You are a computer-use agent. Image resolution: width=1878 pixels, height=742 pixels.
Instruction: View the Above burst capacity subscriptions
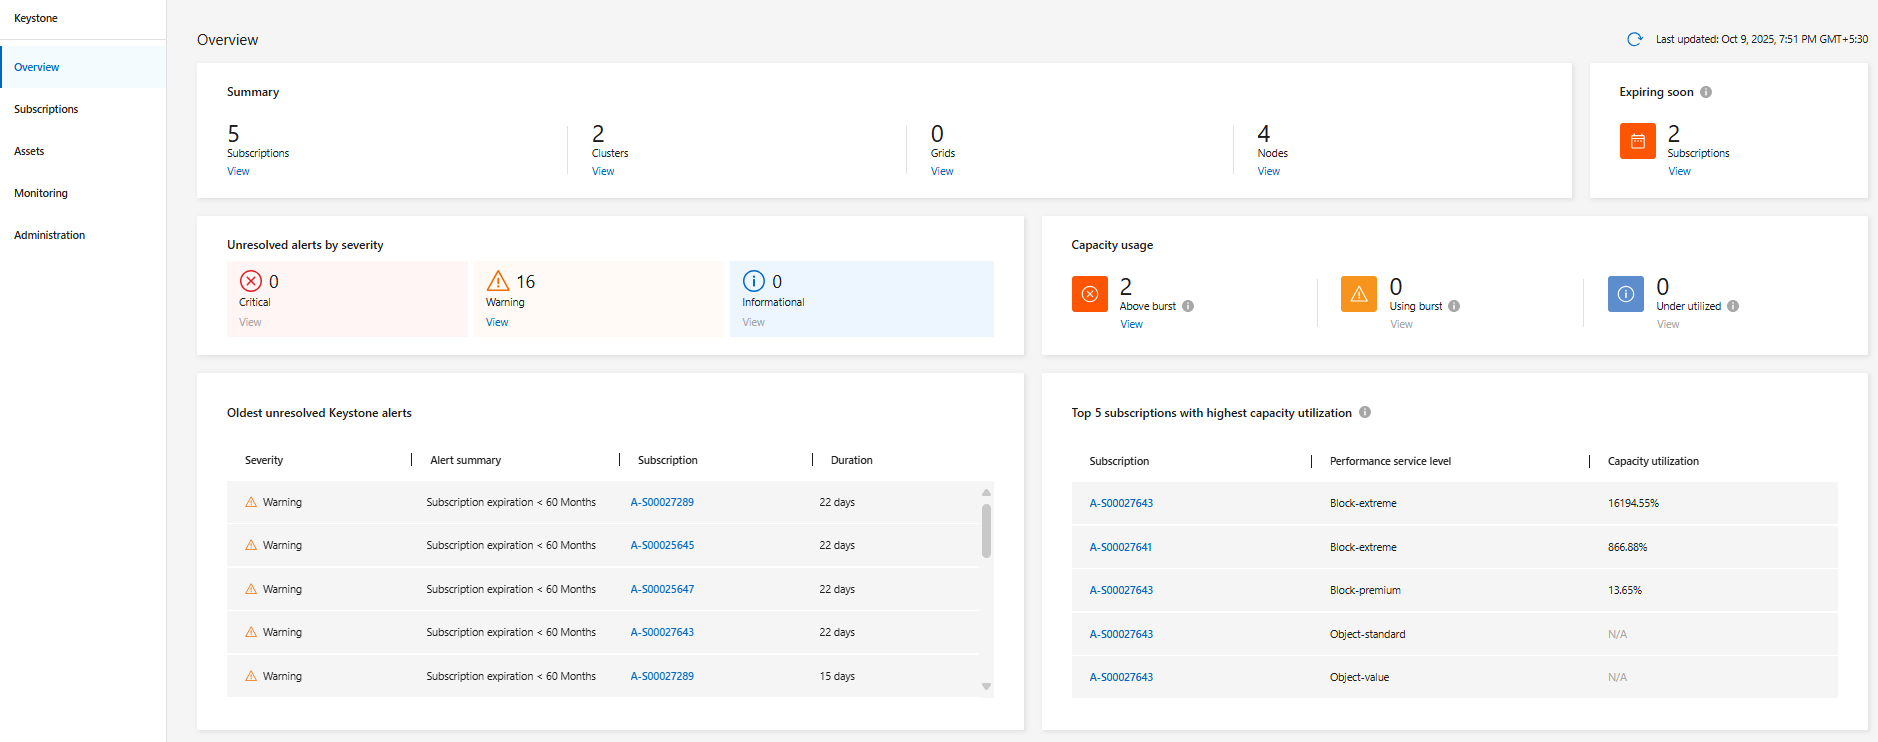[x=1131, y=324]
